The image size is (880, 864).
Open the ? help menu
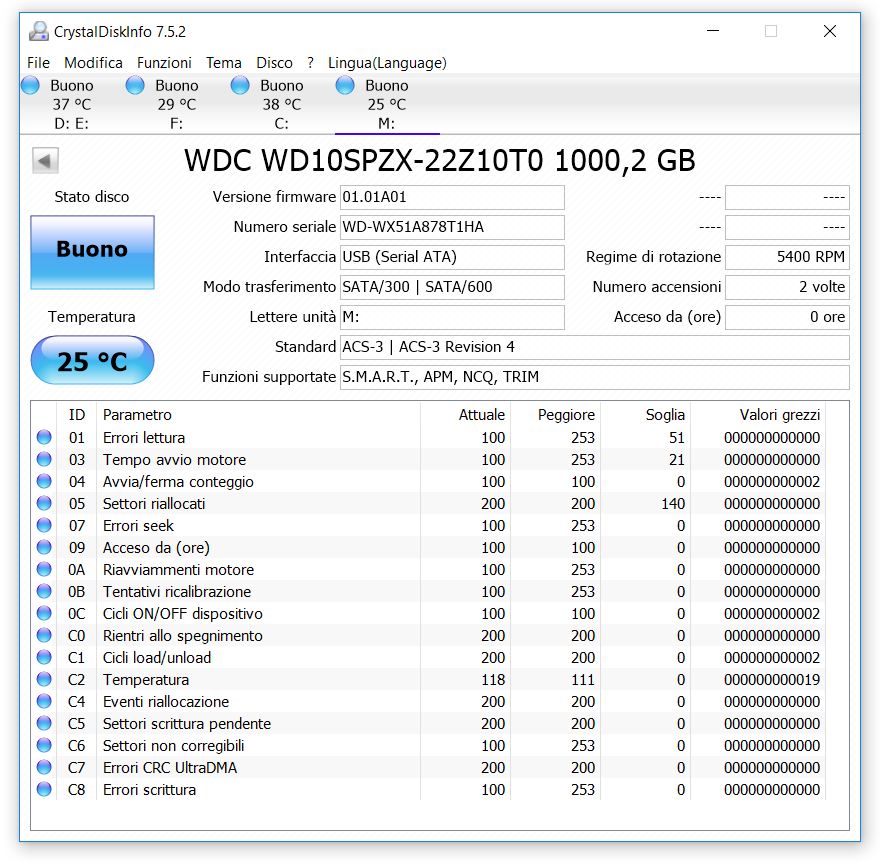pyautogui.click(x=310, y=63)
